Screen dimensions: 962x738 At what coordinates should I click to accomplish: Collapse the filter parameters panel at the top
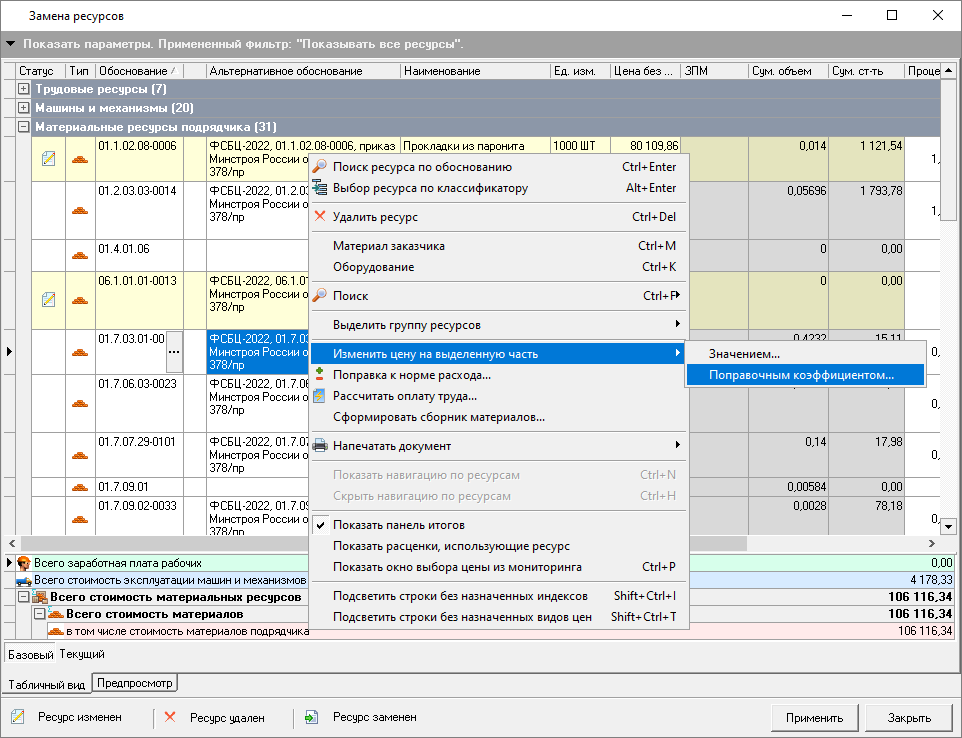click(x=11, y=43)
